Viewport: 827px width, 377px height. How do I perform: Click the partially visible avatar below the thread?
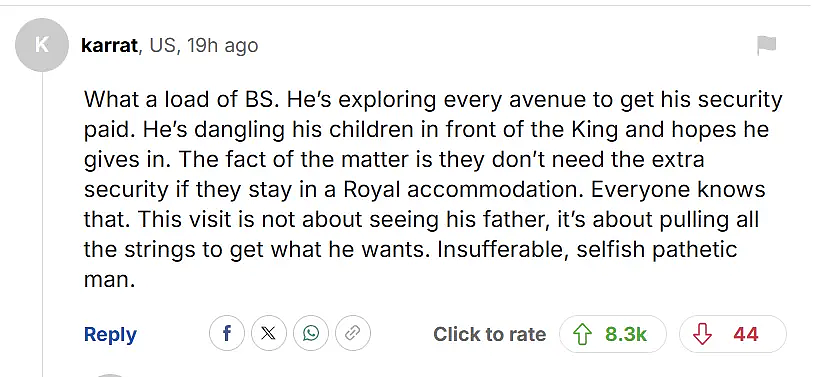(111, 375)
